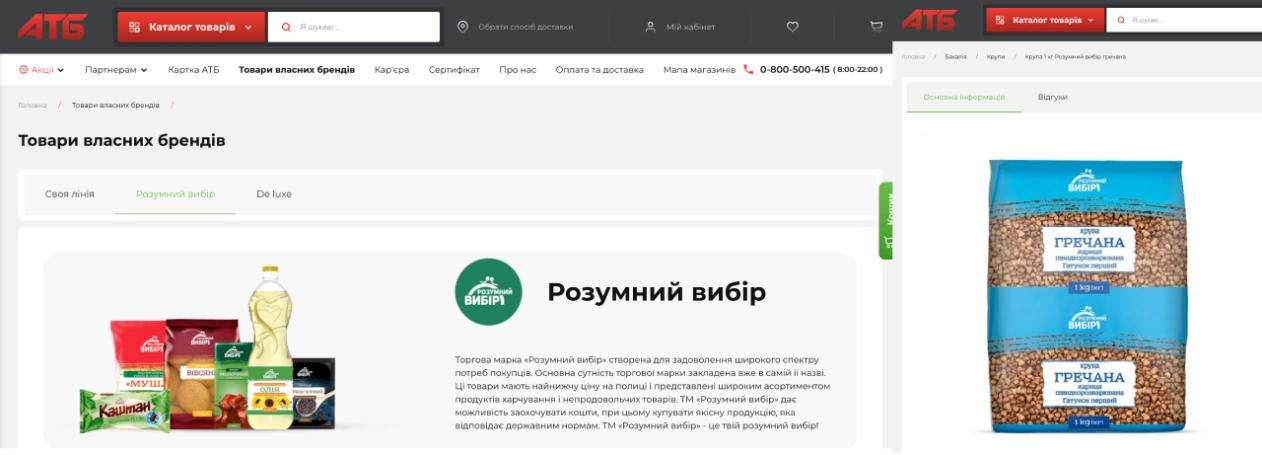This screenshot has width=1262, height=455.
Task: Open the Оплата та доставка menu item
Action: click(x=599, y=70)
